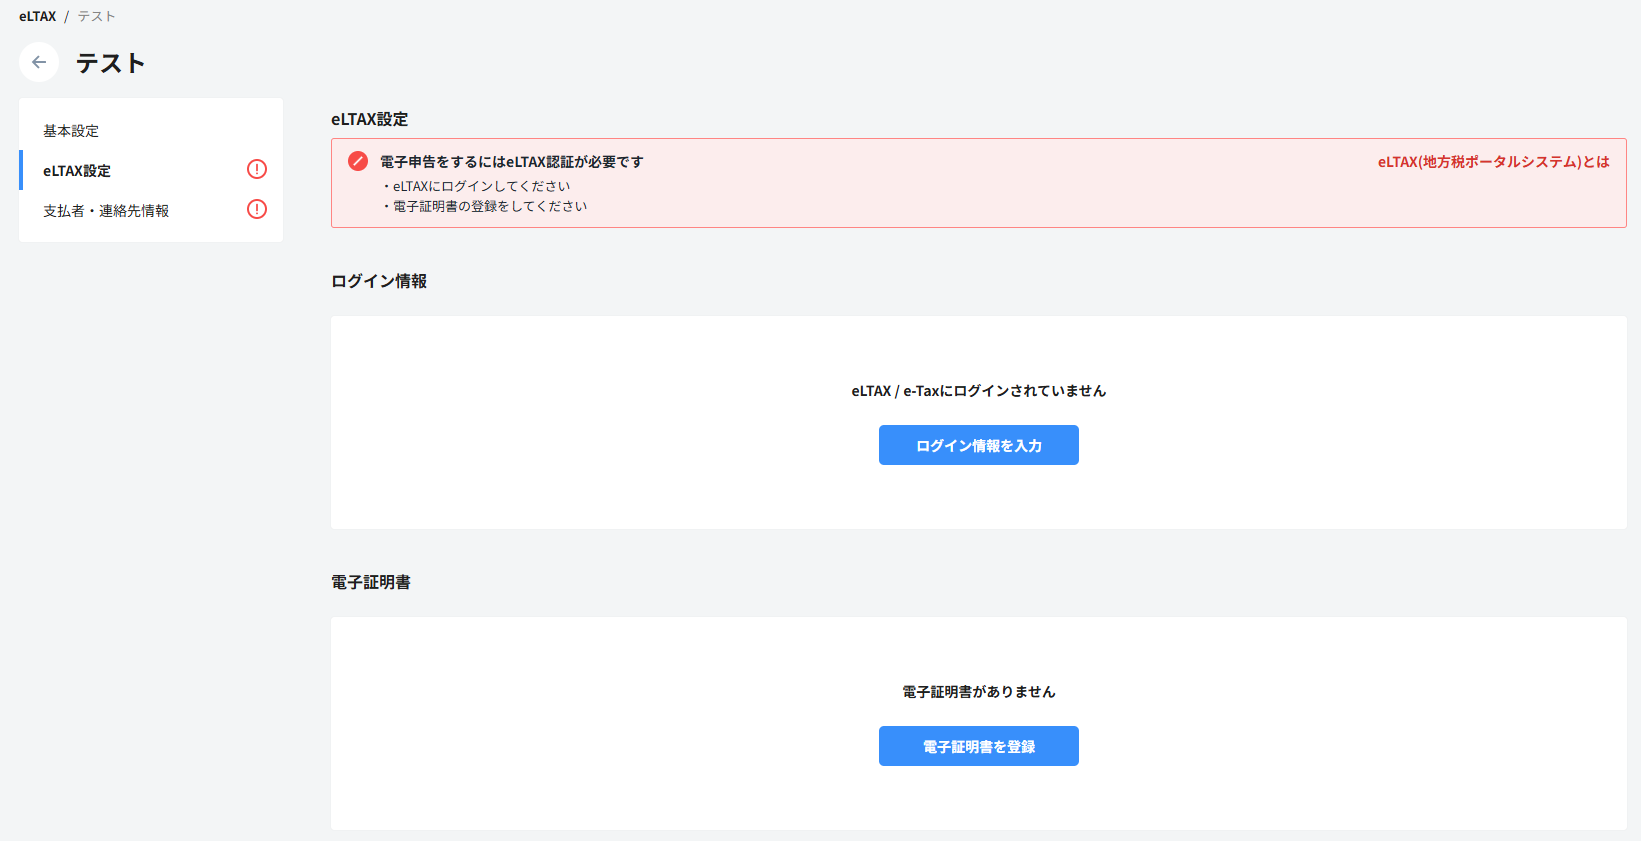Click the eLTAX breadcrumb link
The height and width of the screenshot is (841, 1641).
[37, 16]
